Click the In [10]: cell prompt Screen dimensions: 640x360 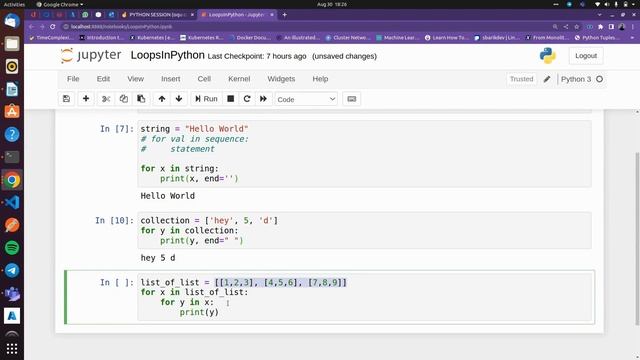pyautogui.click(x=114, y=220)
